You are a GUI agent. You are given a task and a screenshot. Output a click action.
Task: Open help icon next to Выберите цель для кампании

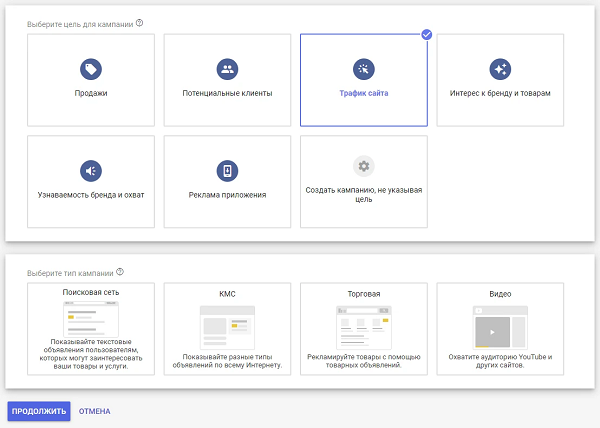(x=140, y=23)
